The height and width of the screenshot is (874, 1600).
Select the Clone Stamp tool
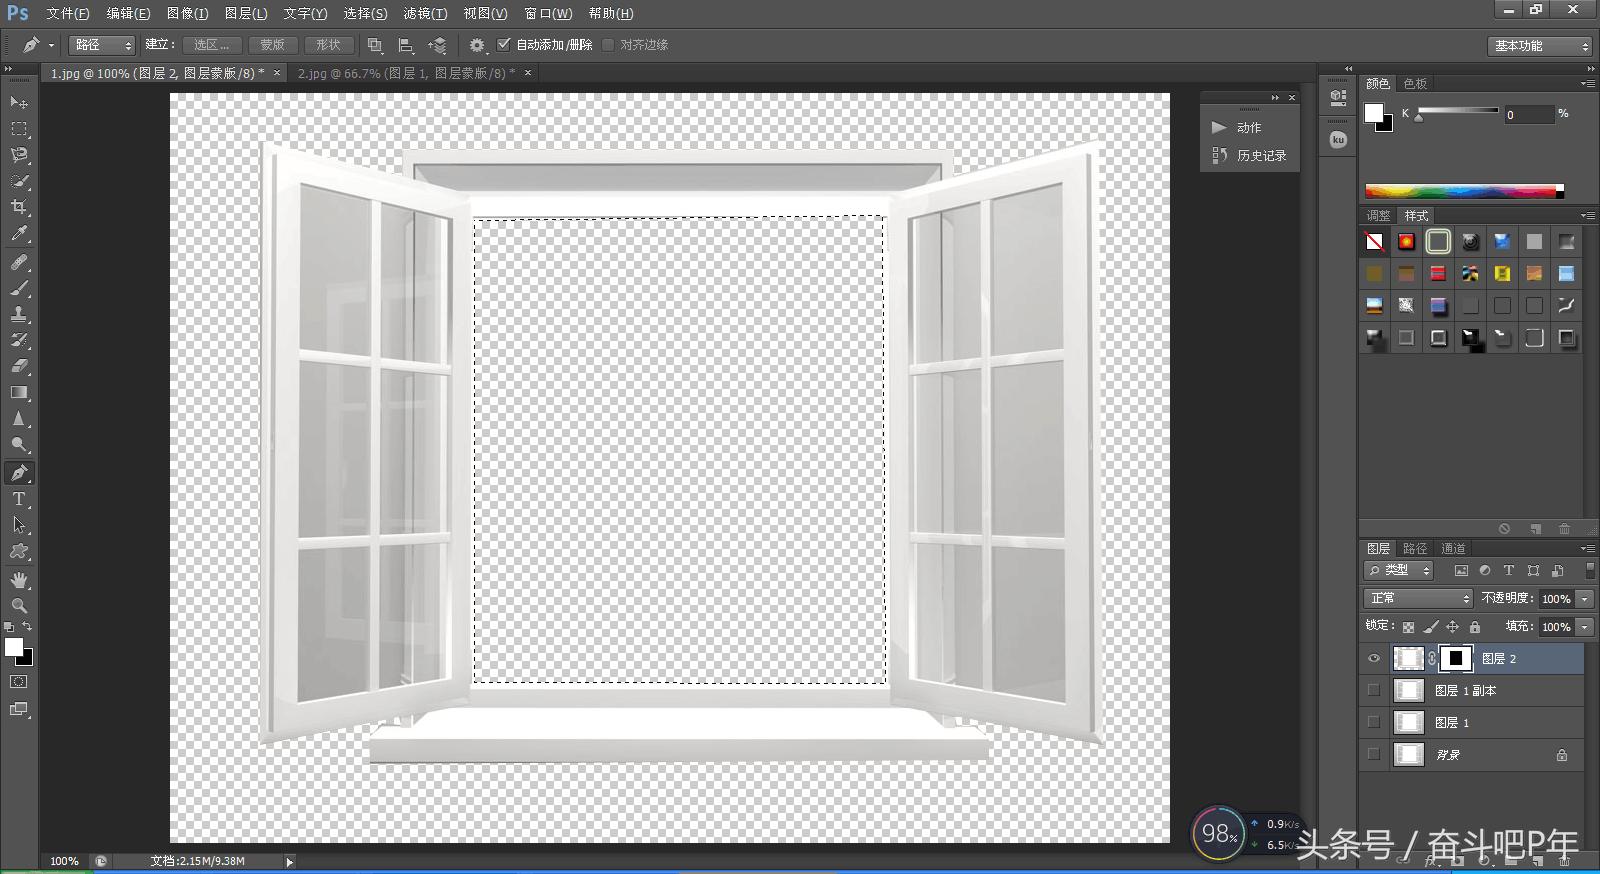coord(19,314)
